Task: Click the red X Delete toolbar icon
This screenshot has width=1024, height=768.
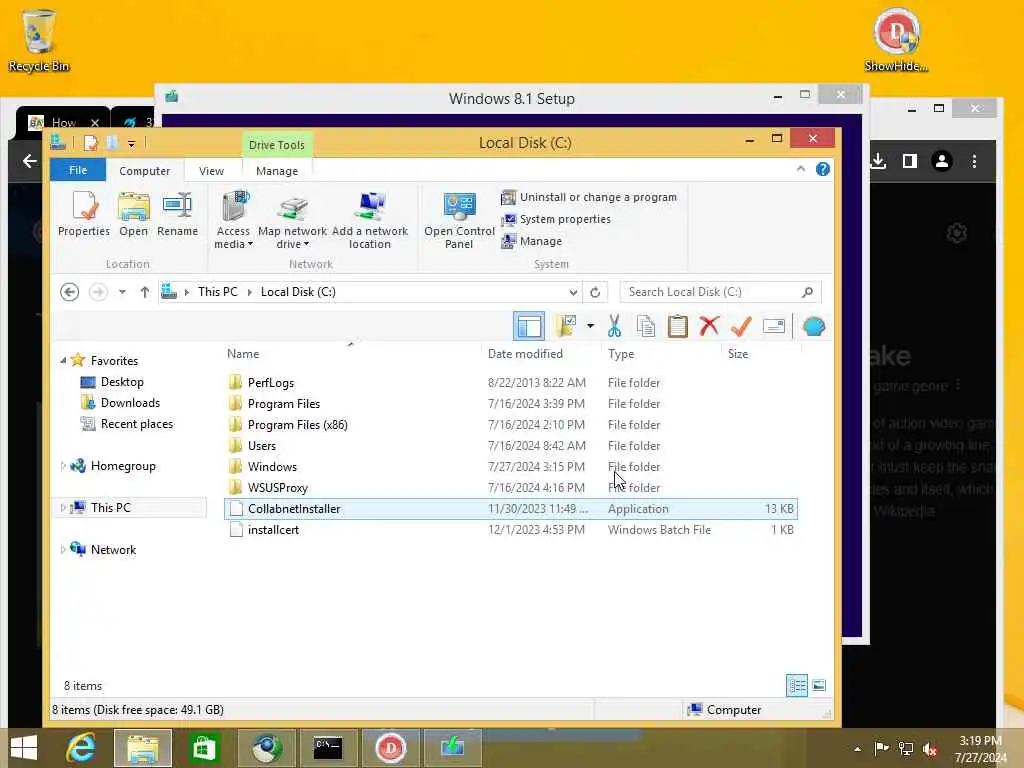Action: coord(709,326)
